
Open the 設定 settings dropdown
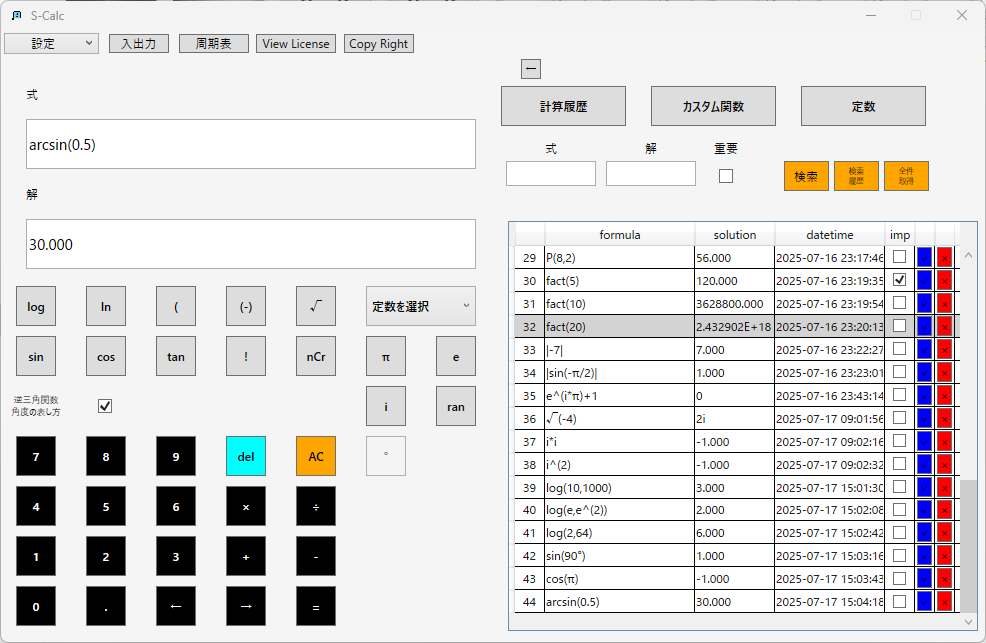click(x=52, y=43)
